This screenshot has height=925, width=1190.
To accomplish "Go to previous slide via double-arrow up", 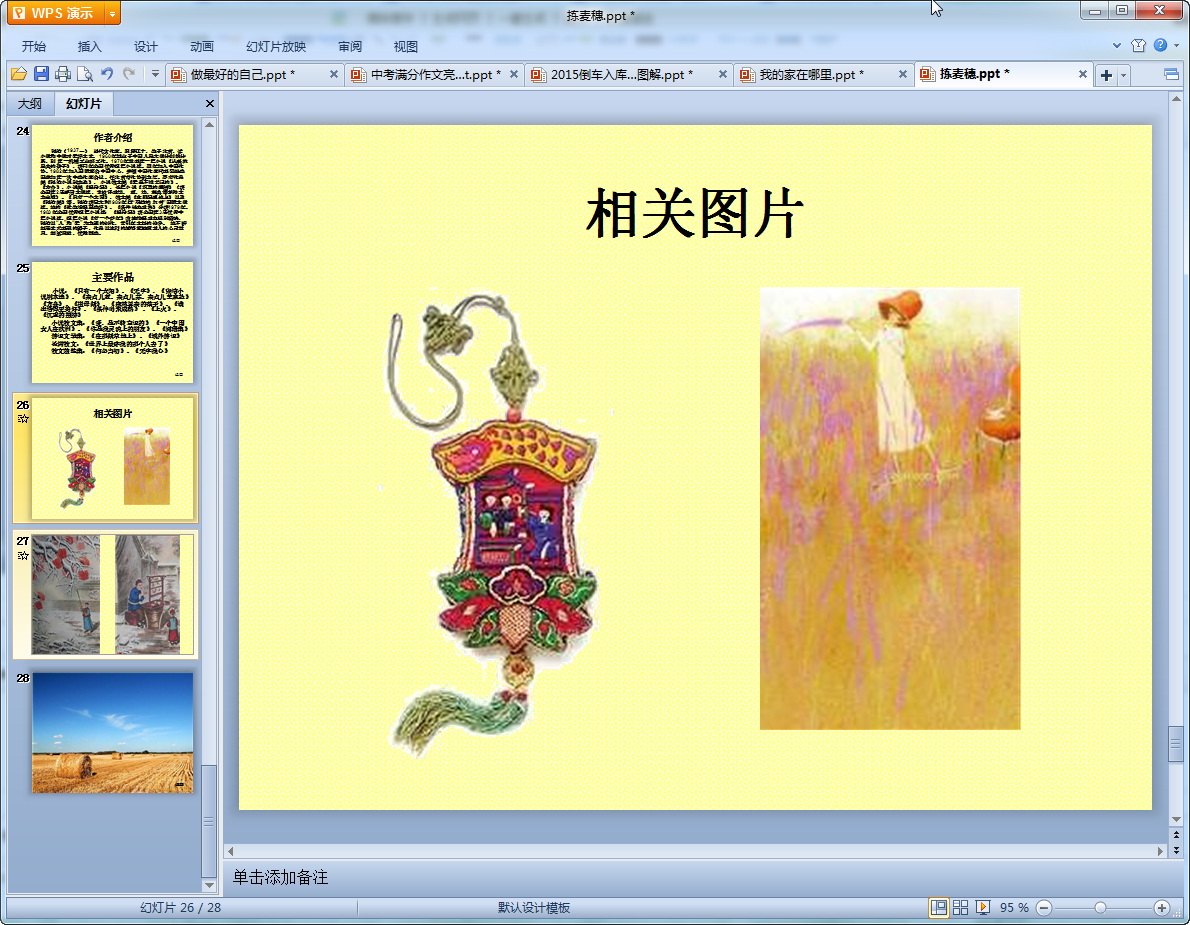I will 1176,835.
